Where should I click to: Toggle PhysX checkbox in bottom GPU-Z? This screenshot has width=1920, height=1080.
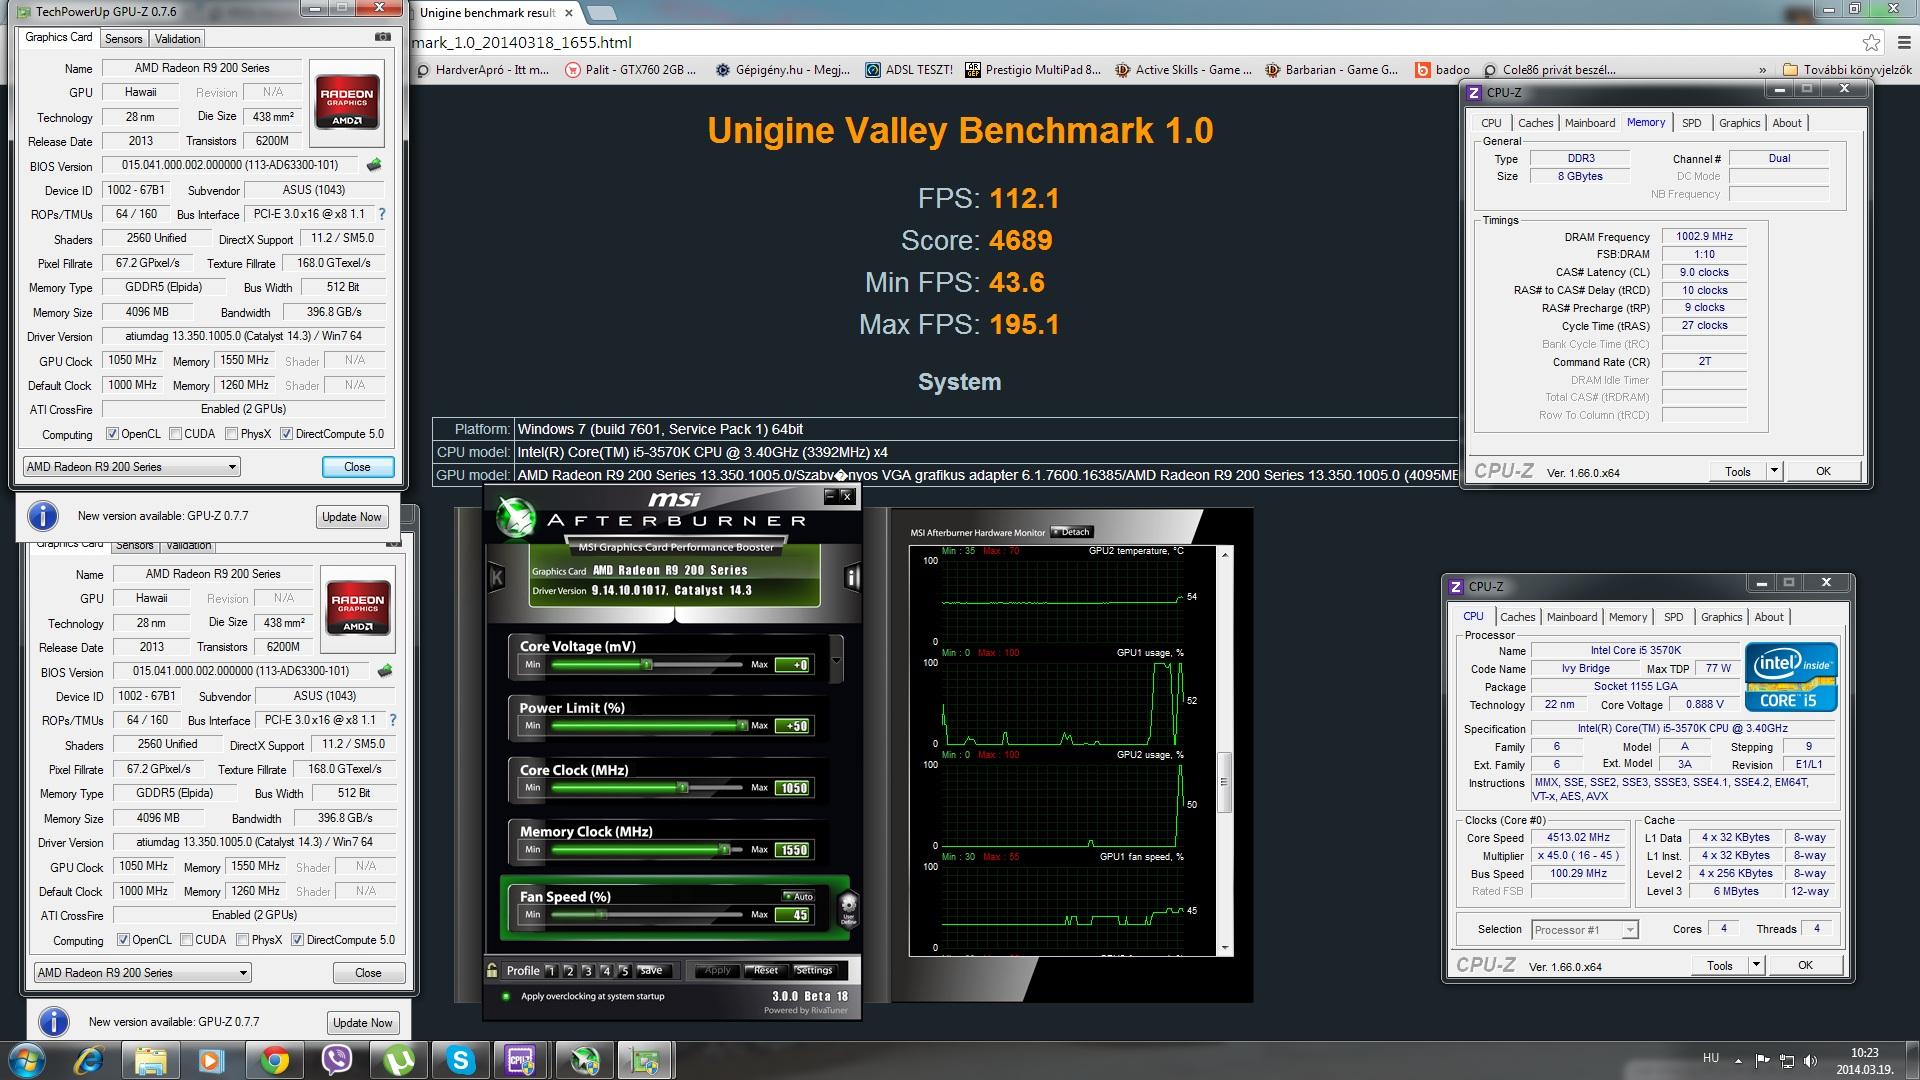tap(243, 940)
